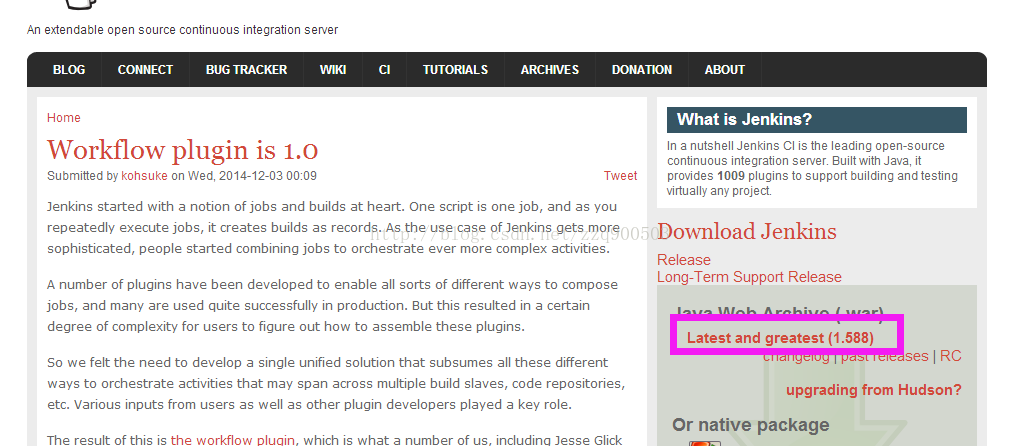The width and height of the screenshot is (1022, 446).
Task: Download Latest and greatest (1.588) war
Action: pyautogui.click(x=780, y=338)
